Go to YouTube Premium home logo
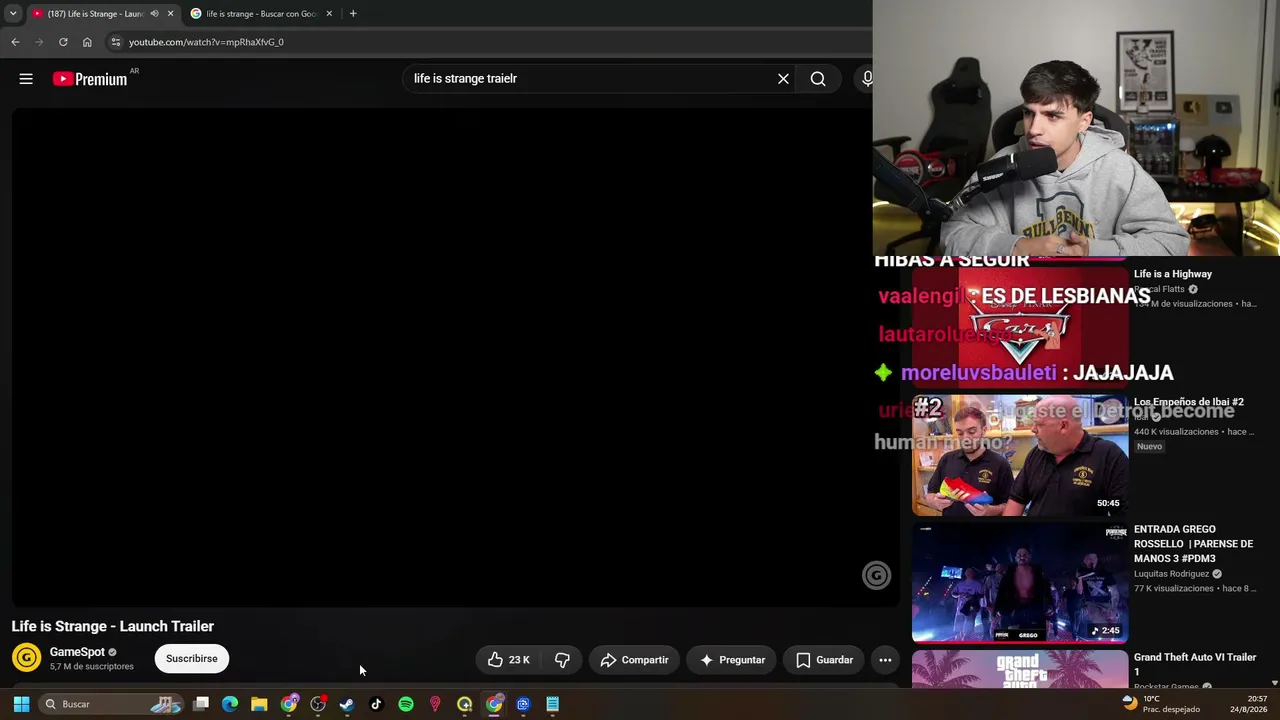 click(90, 79)
